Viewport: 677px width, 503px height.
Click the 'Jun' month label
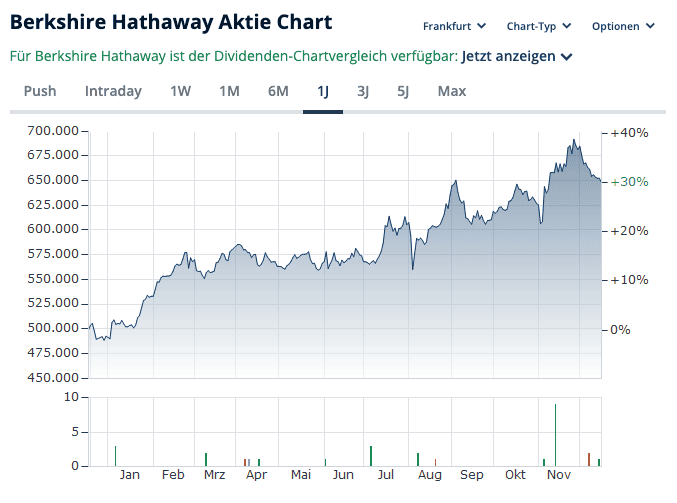[x=343, y=475]
